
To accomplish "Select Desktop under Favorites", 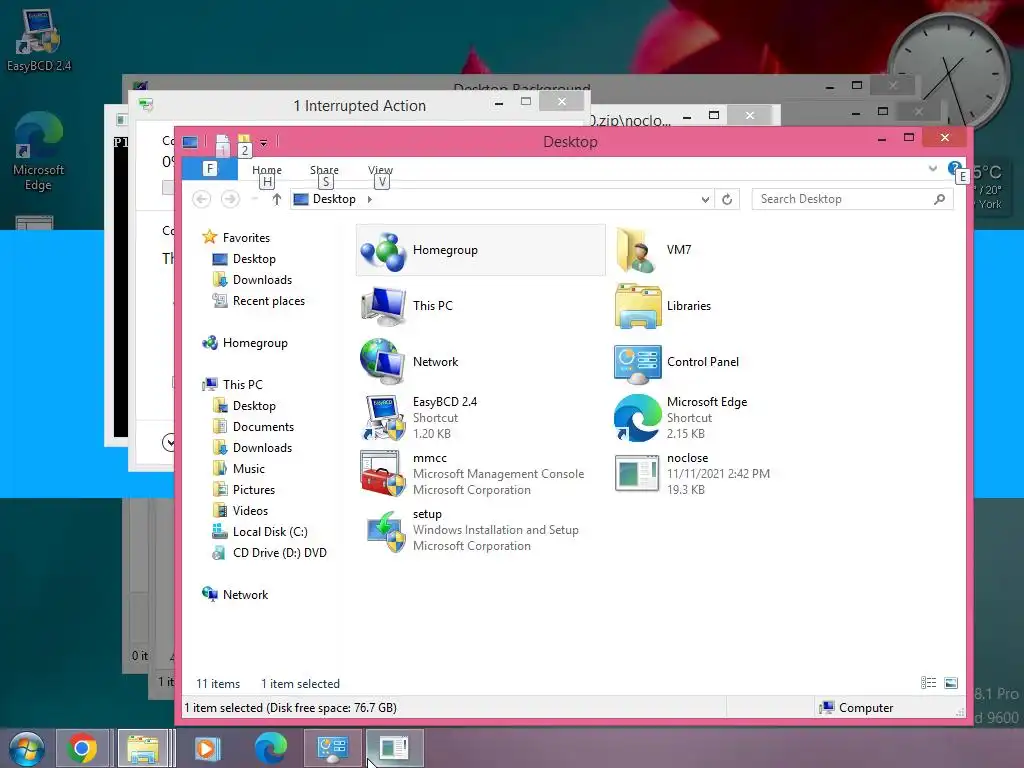I will 254,259.
